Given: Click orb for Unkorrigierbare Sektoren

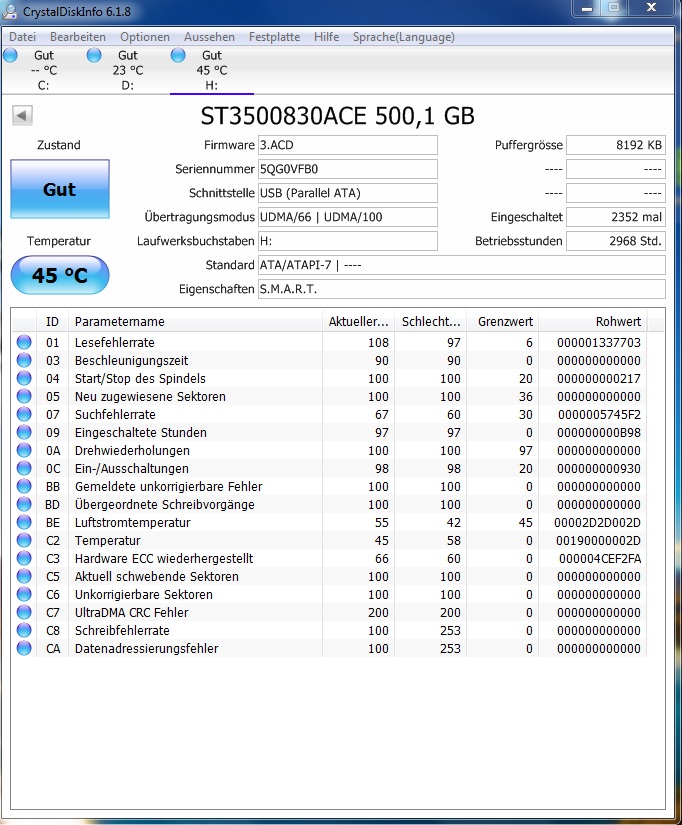Looking at the screenshot, I should (x=24, y=594).
